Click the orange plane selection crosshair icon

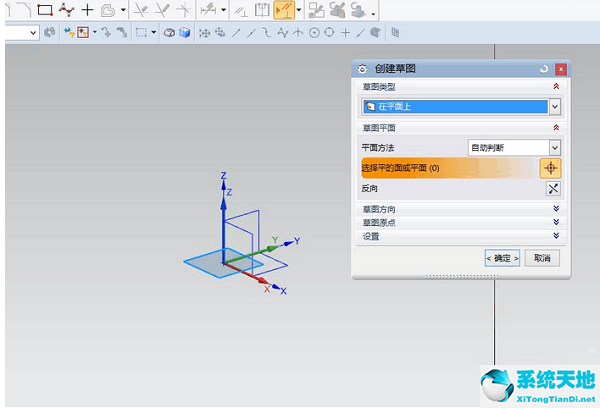tap(551, 168)
